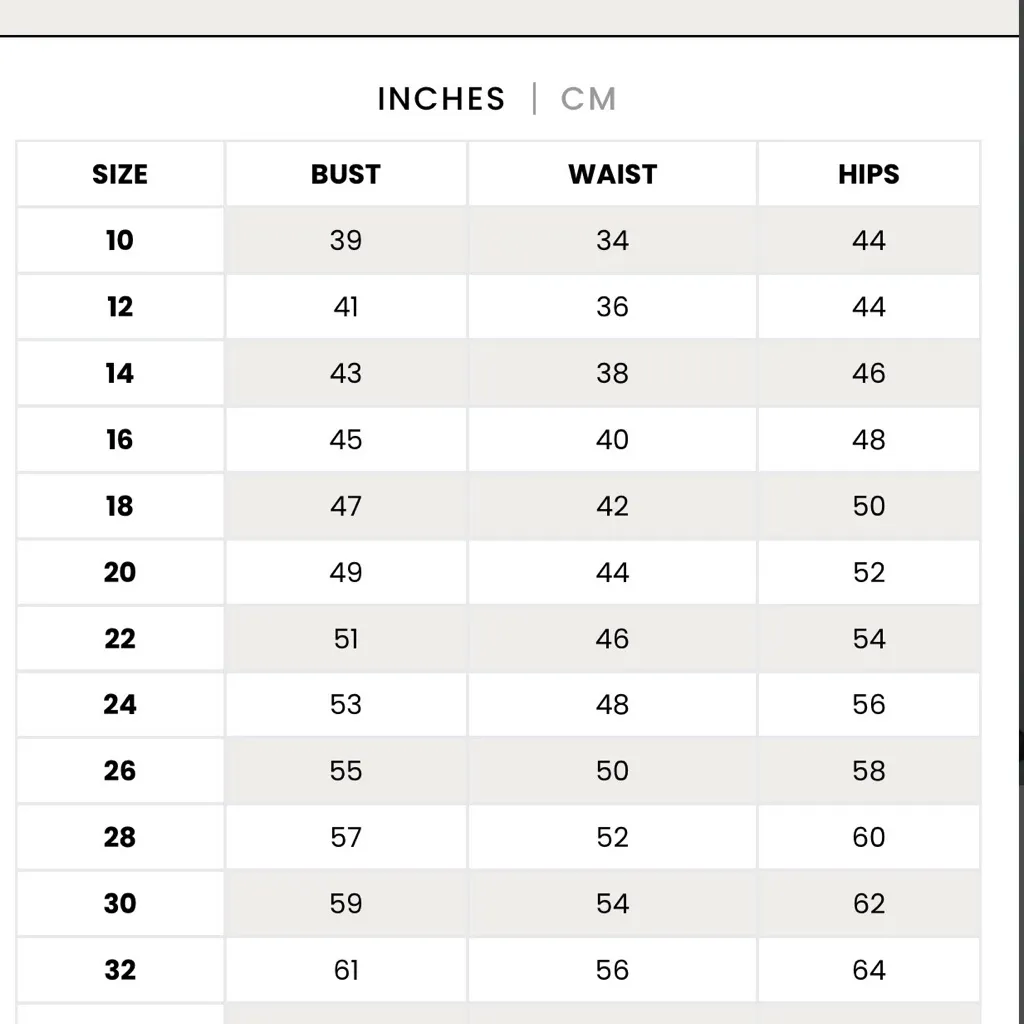The width and height of the screenshot is (1024, 1024).
Task: Select the INCHES unit option
Action: [x=441, y=99]
